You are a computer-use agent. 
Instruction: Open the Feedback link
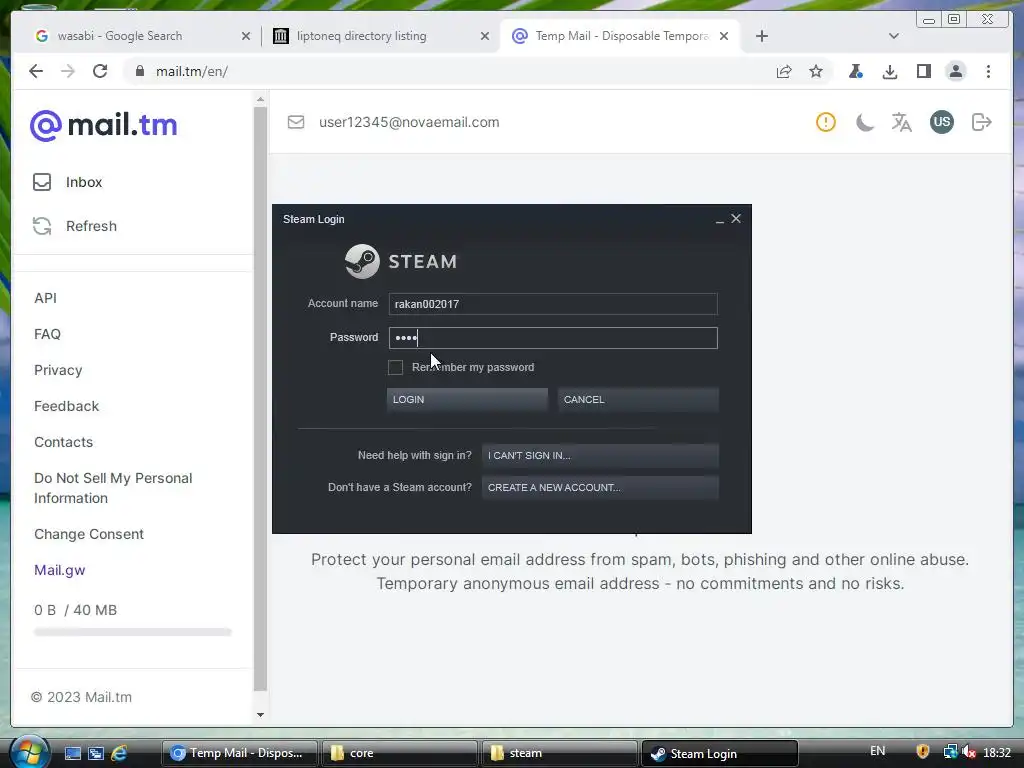[x=67, y=406]
